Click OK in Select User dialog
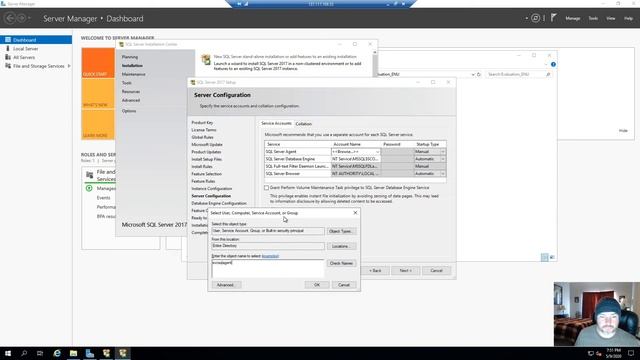640x360 pixels. 317,285
